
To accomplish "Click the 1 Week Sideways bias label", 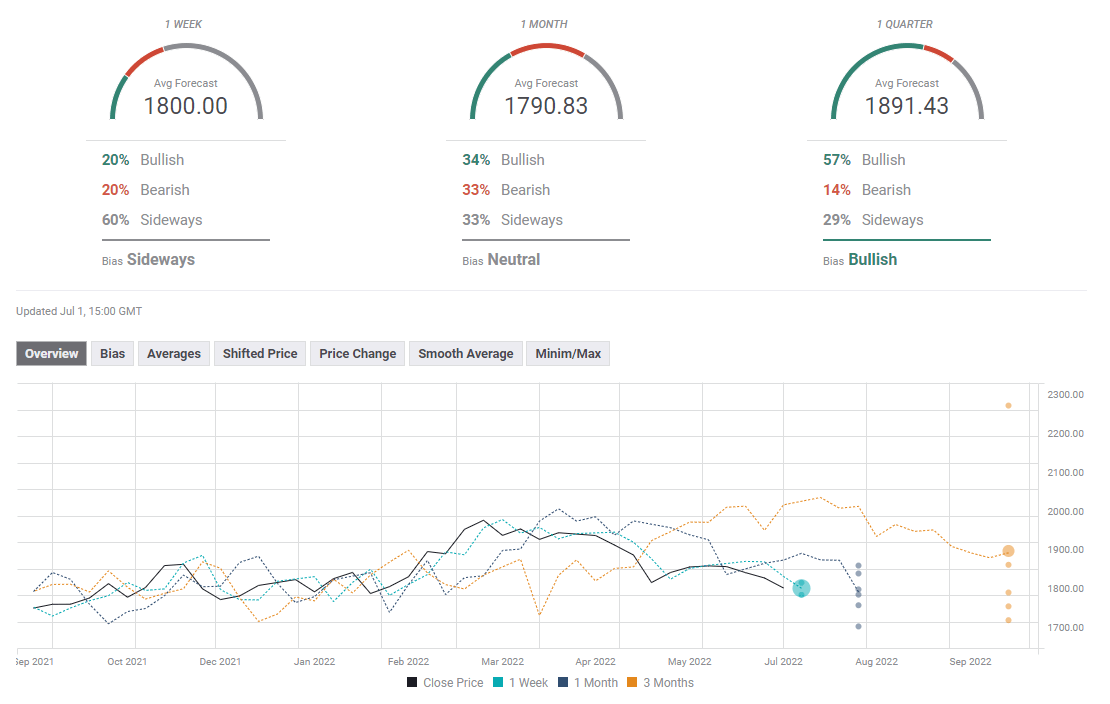I will point(160,260).
